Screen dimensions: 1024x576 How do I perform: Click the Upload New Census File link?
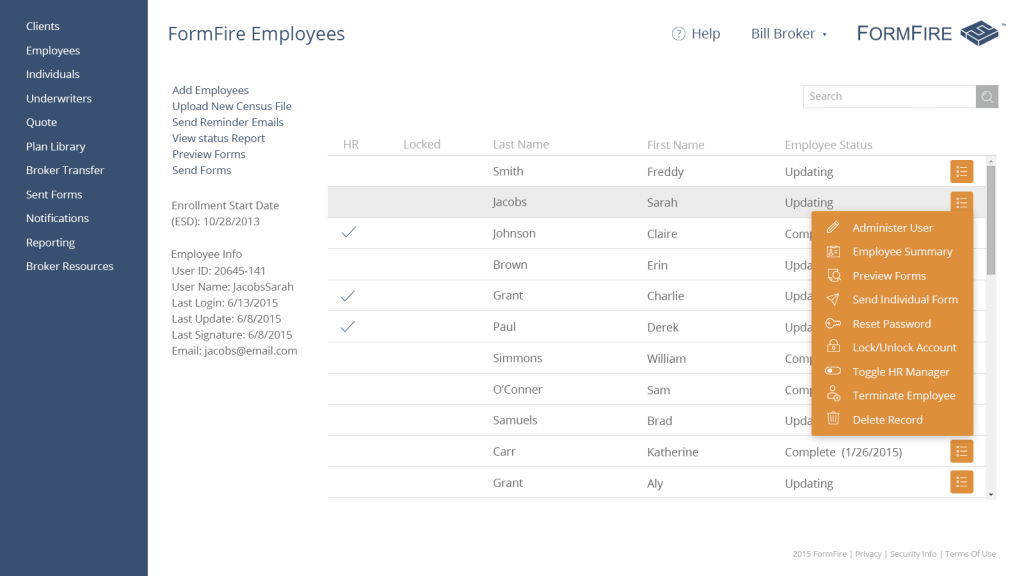point(232,106)
